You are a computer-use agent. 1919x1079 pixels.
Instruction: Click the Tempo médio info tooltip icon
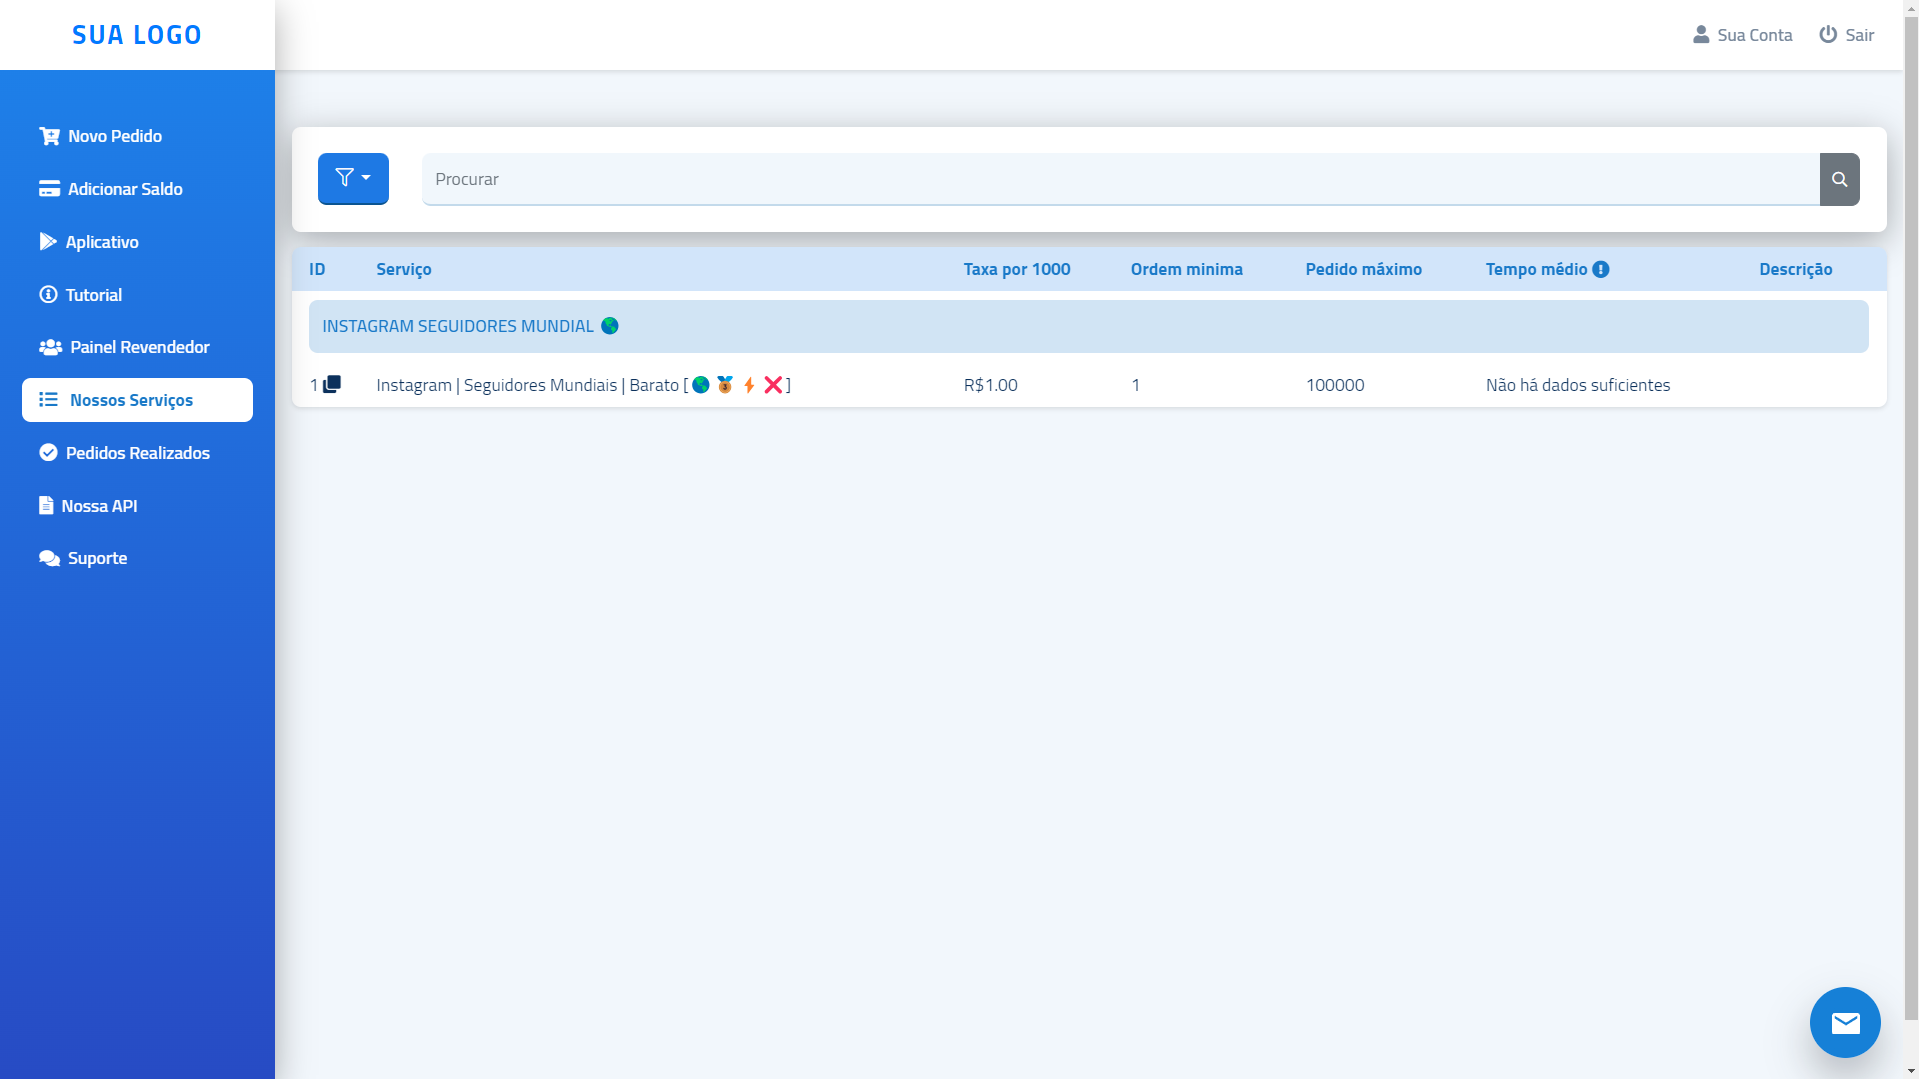pyautogui.click(x=1601, y=268)
